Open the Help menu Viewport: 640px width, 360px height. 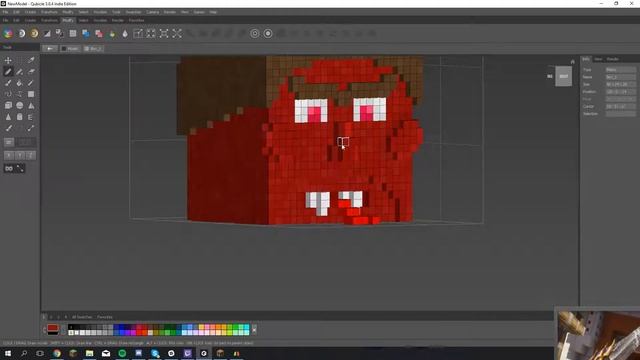pos(213,12)
